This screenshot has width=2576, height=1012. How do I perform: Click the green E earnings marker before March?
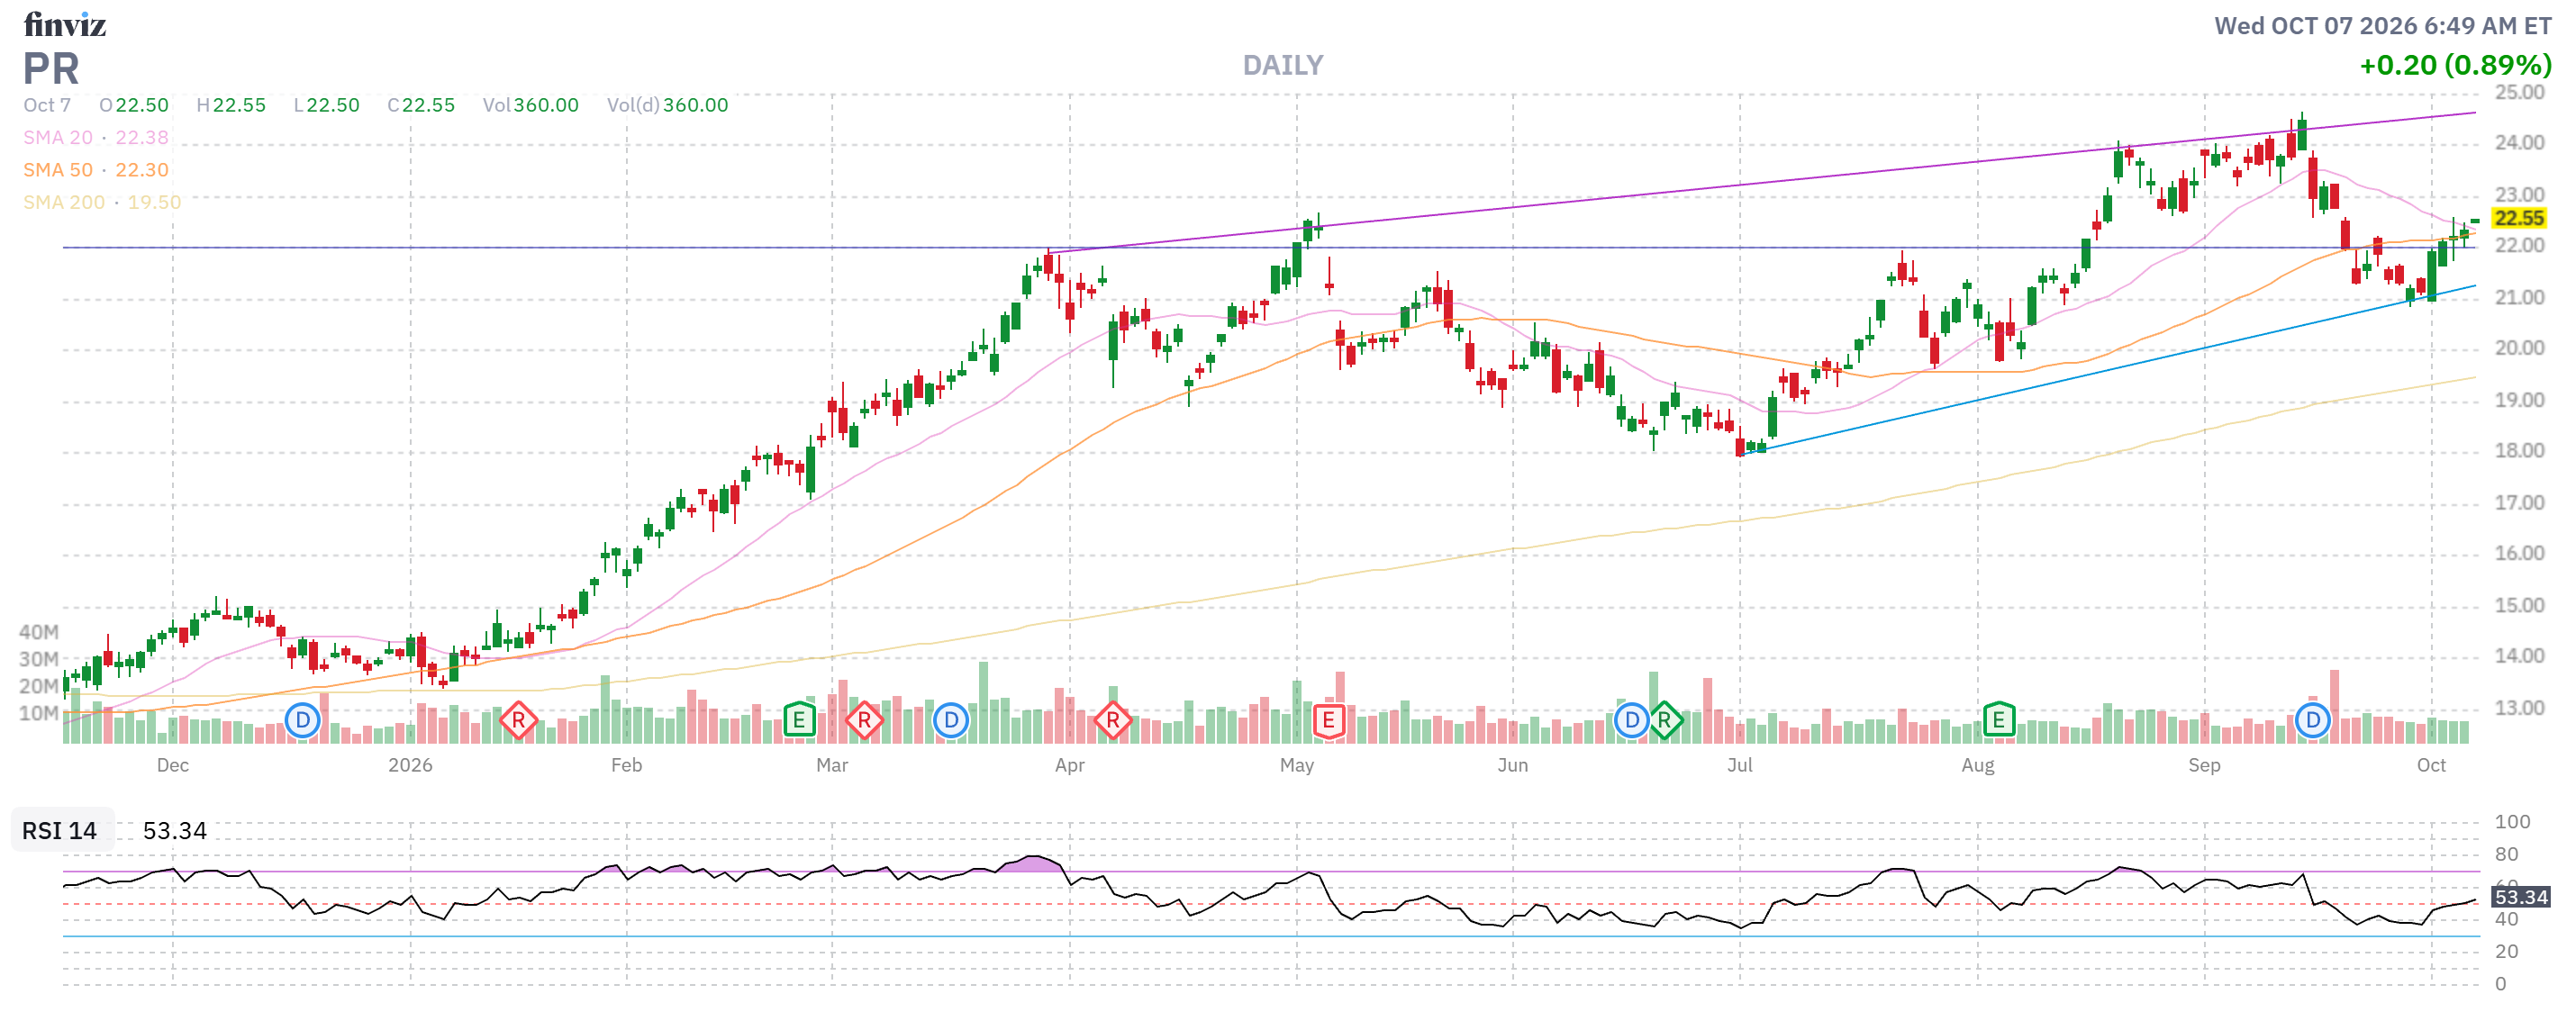click(x=798, y=720)
